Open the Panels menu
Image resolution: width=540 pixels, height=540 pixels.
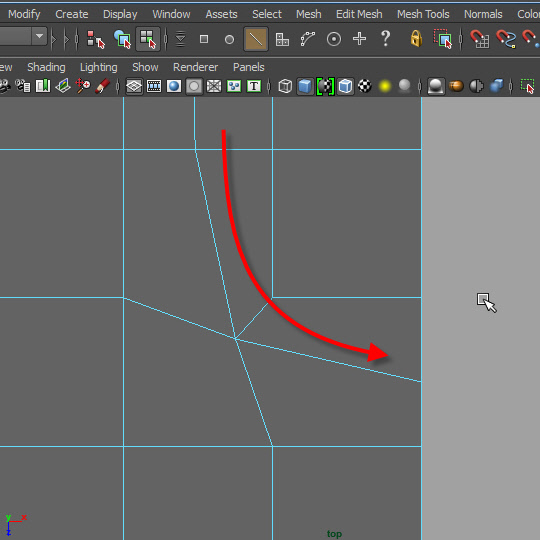pyautogui.click(x=249, y=67)
